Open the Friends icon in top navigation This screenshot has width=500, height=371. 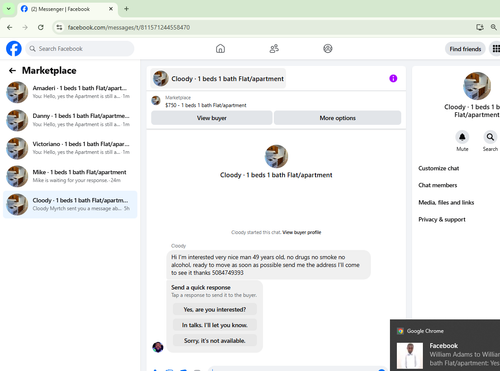(x=274, y=49)
